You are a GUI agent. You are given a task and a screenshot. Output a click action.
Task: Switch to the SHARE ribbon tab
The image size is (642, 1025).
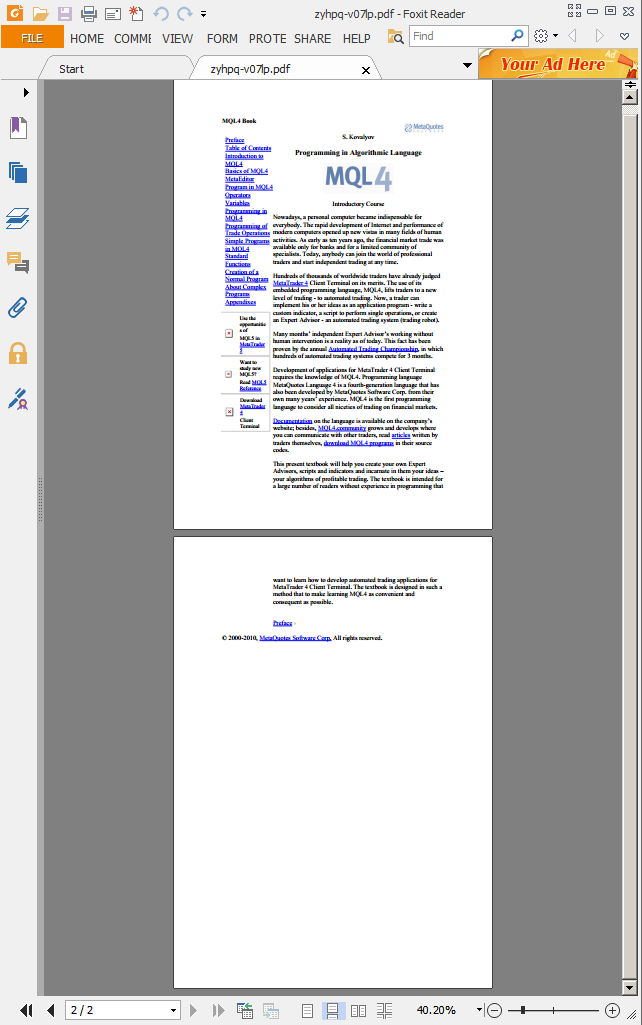point(313,39)
